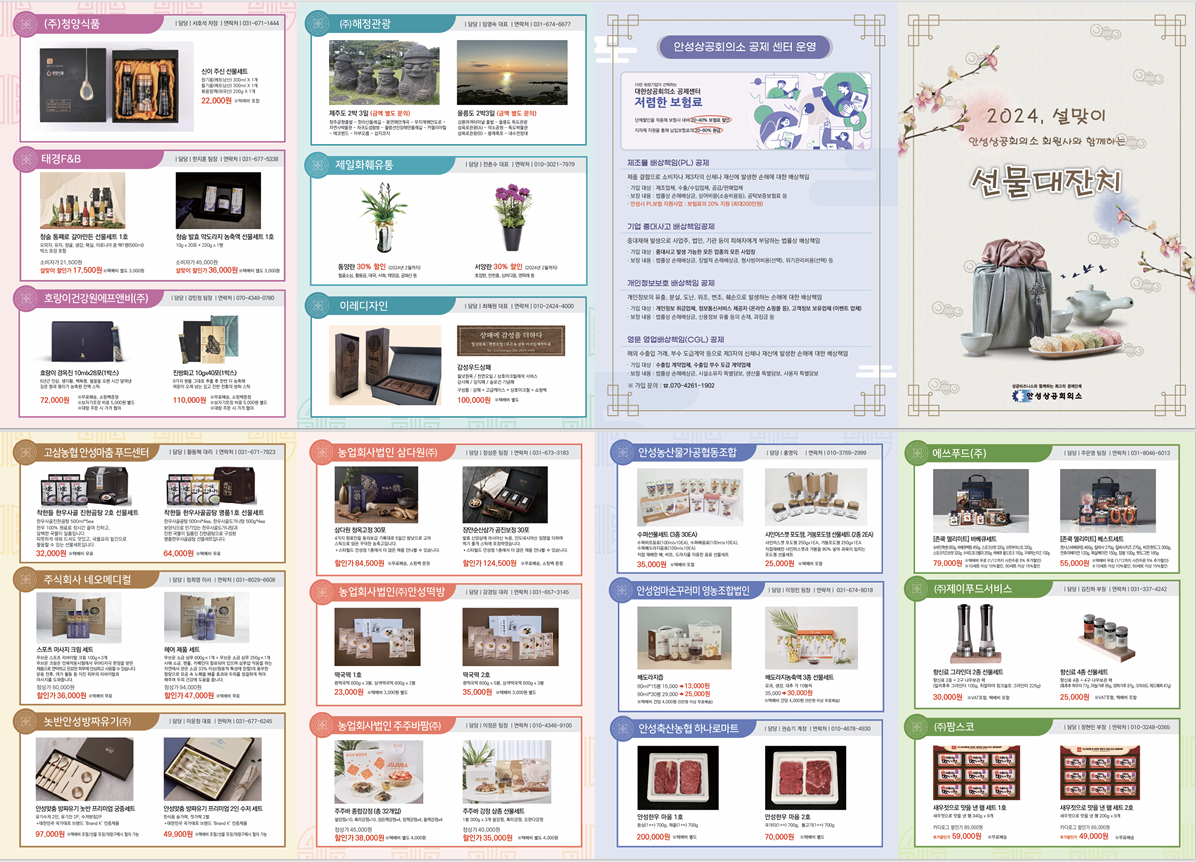
Task: Click the 70,000원 price of 안성한우 마음 2호
Action: (x=780, y=836)
